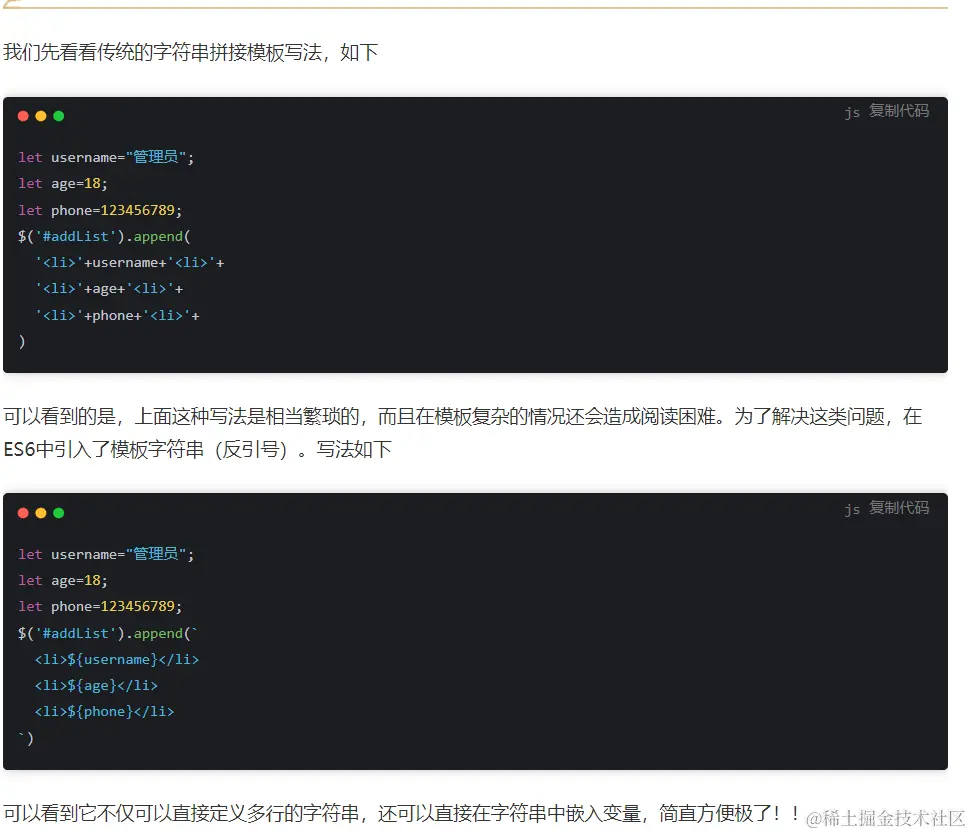Click let phone=123456789 in first code block

click(x=100, y=210)
